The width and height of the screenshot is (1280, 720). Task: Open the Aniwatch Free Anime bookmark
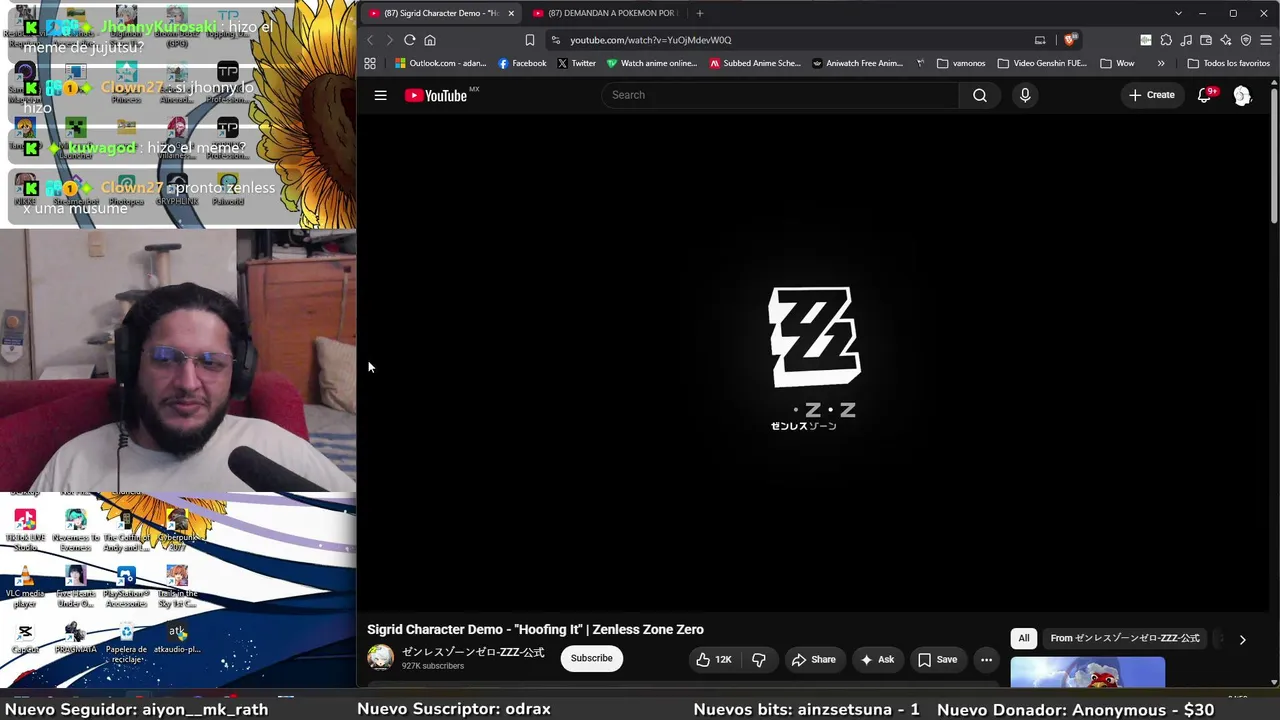[858, 63]
